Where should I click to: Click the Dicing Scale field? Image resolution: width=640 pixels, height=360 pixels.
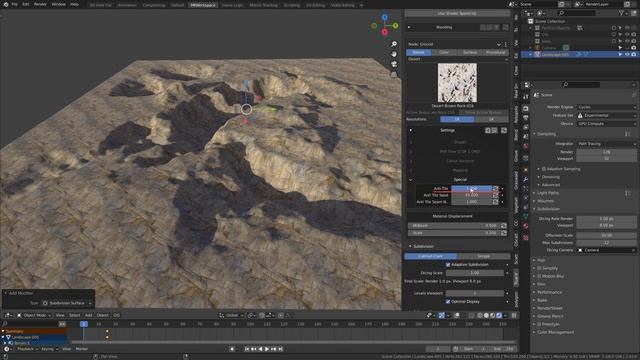[474, 273]
